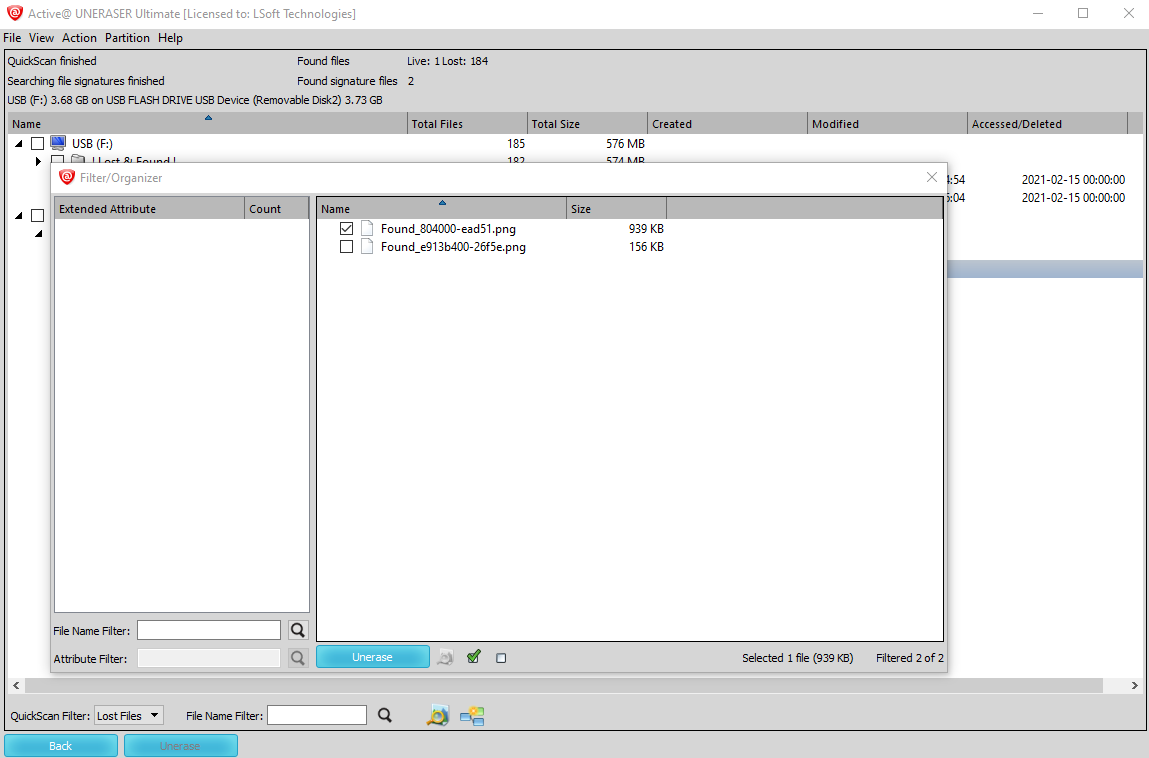Viewport: 1149px width, 758px height.
Task: Sort dialog file list by Size header
Action: coord(616,209)
